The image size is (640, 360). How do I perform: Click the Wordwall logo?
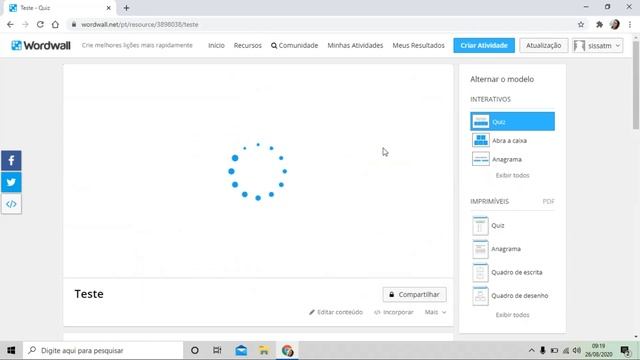(x=41, y=45)
